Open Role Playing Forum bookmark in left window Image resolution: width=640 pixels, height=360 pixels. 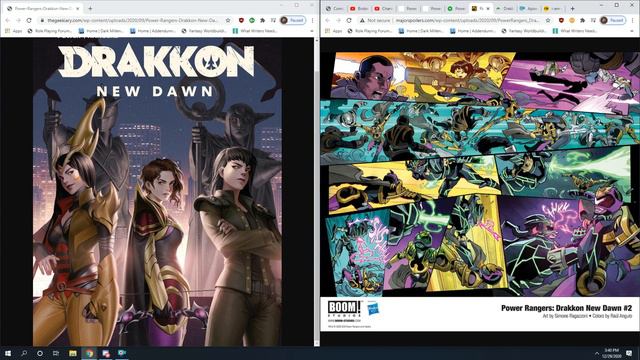[49, 31]
